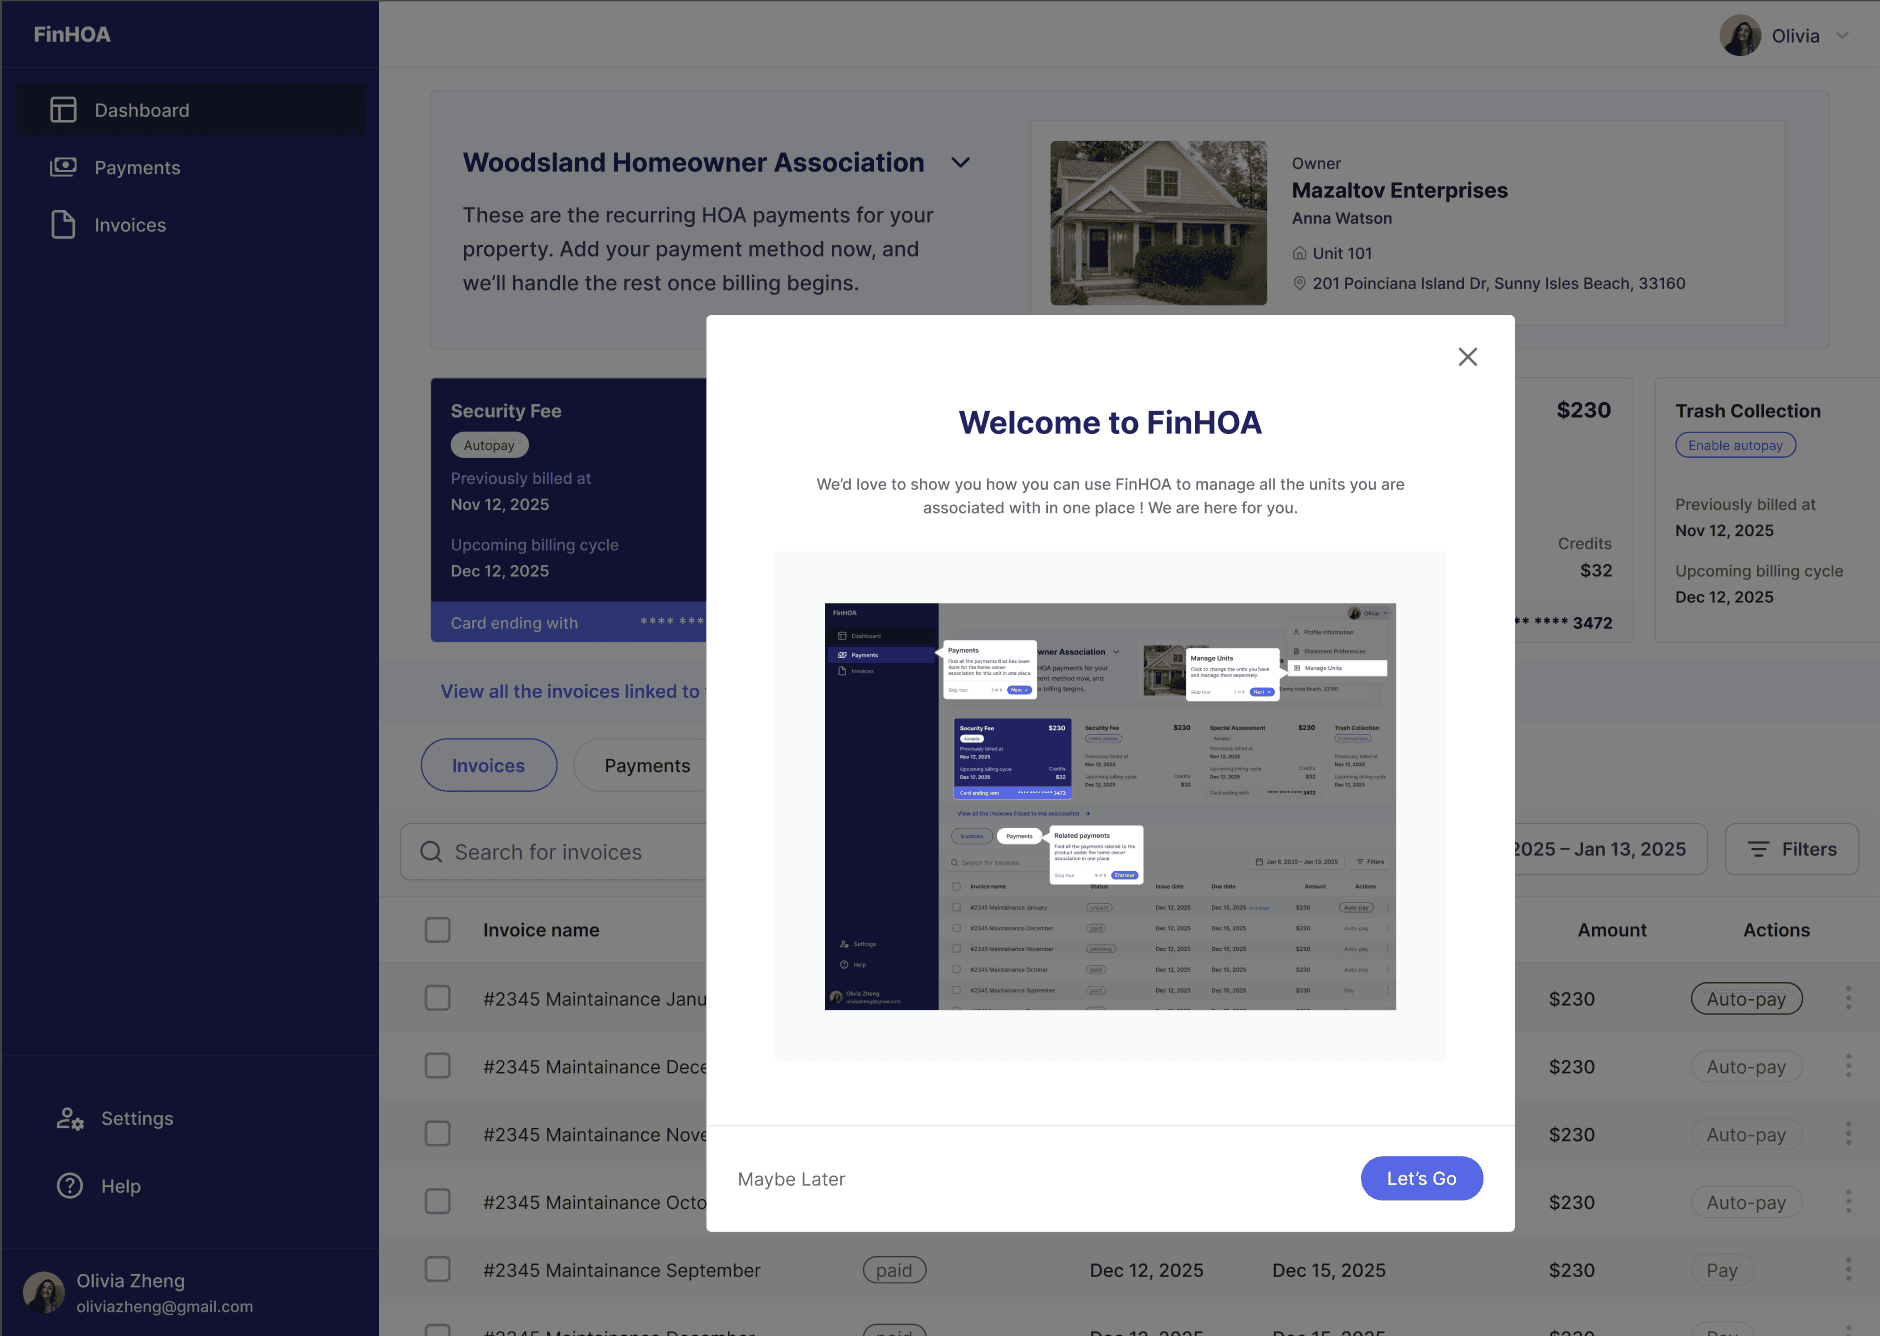Image resolution: width=1880 pixels, height=1336 pixels.
Task: Click the address location pin icon
Action: [1299, 283]
